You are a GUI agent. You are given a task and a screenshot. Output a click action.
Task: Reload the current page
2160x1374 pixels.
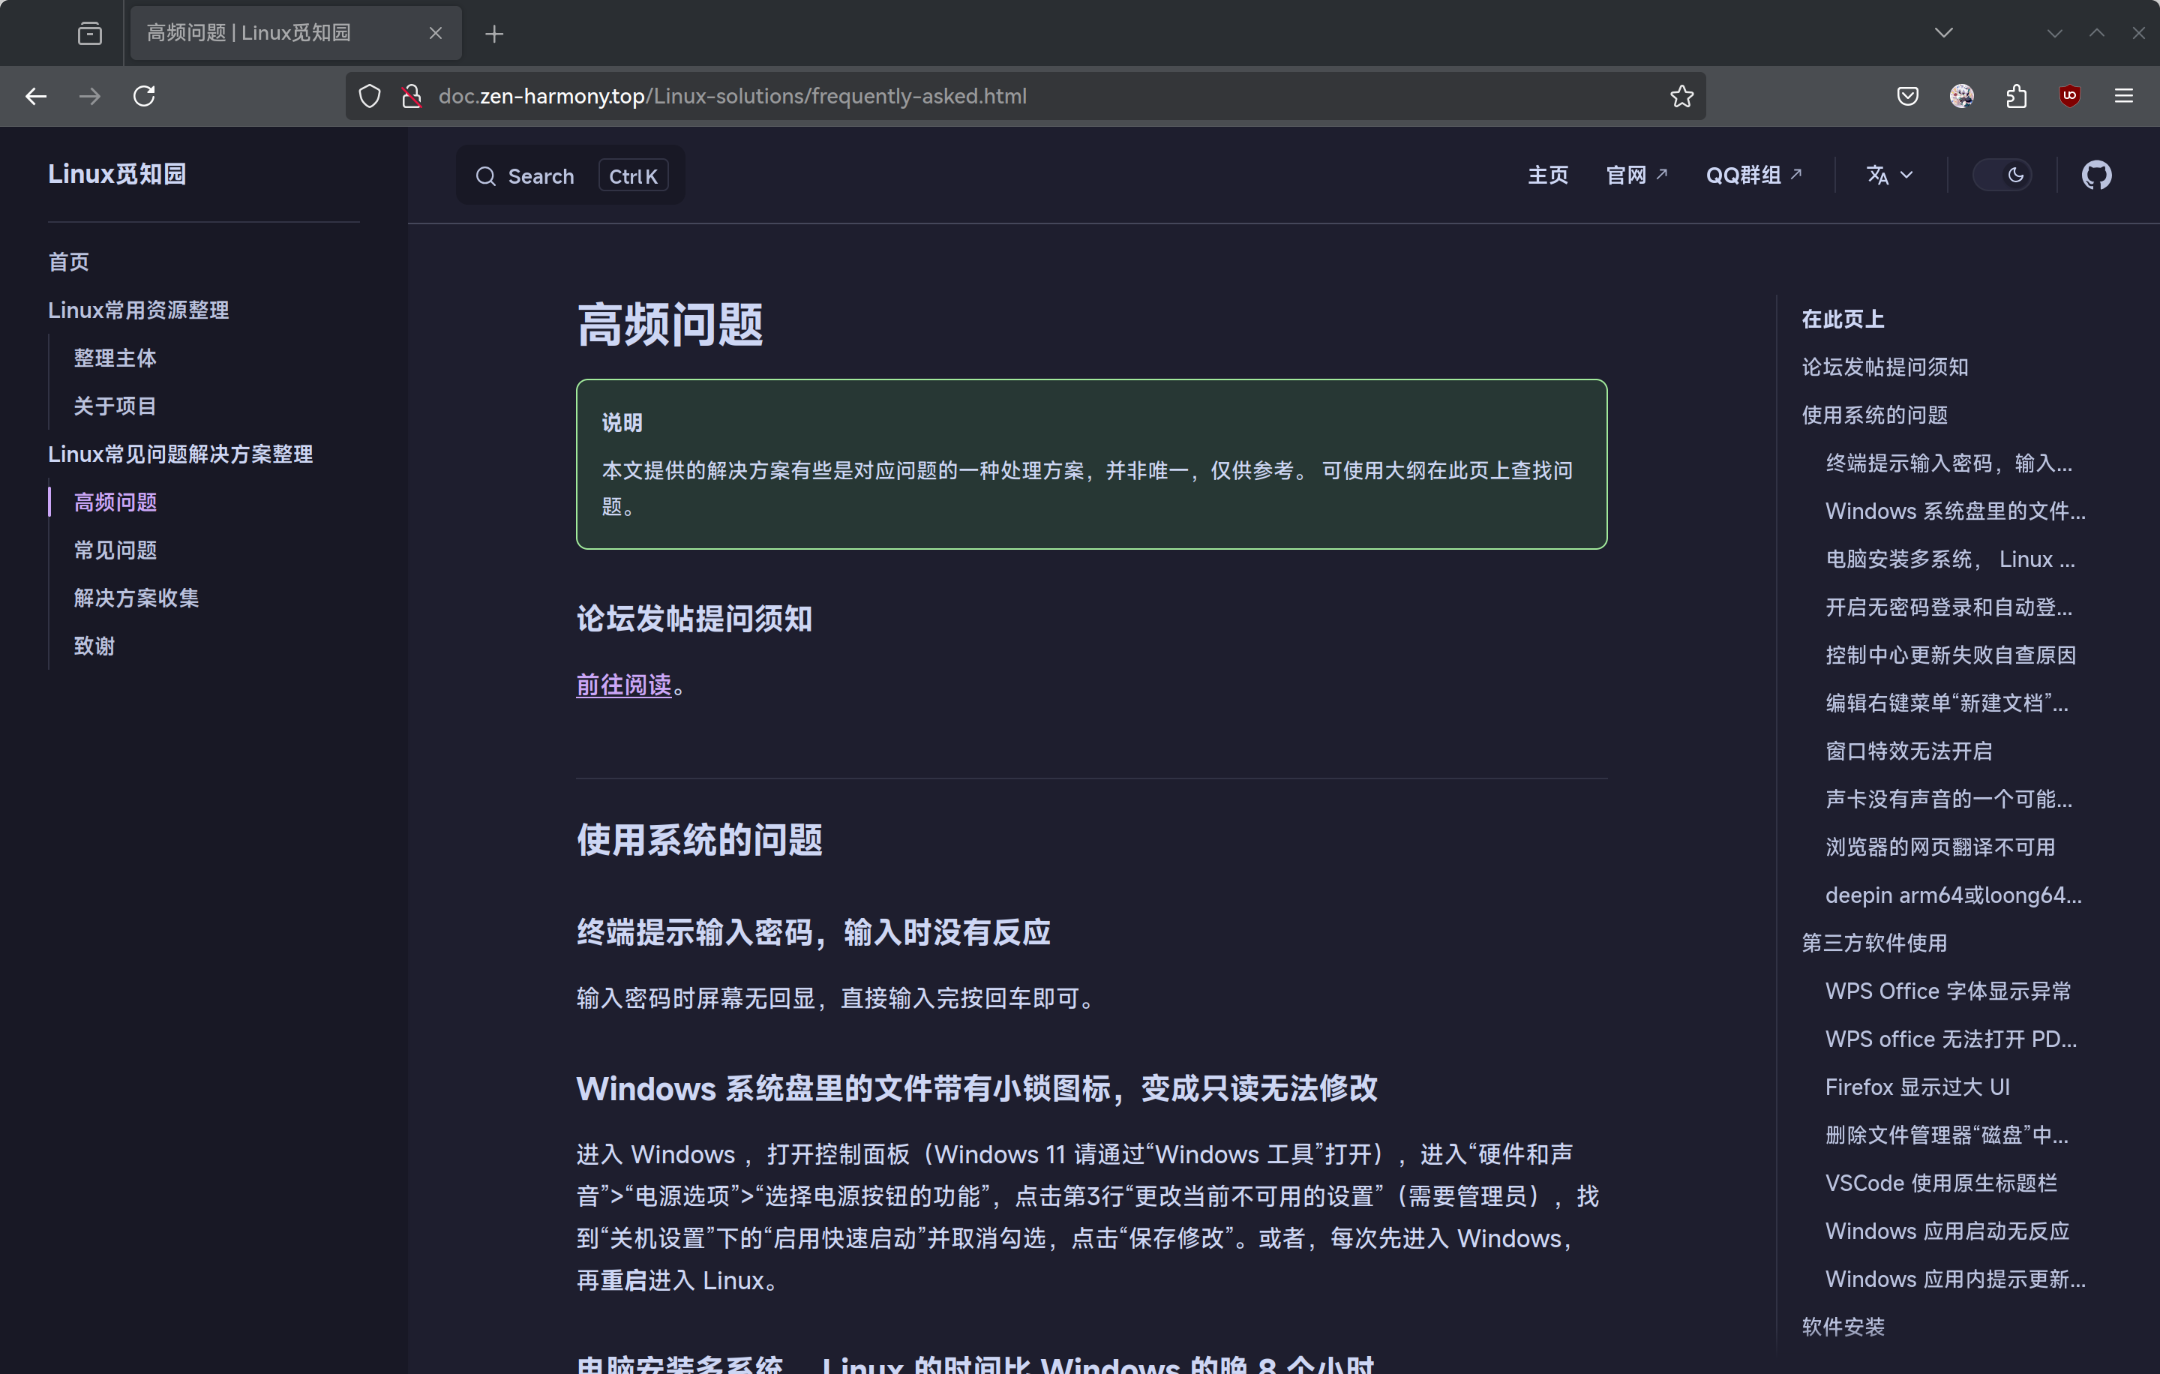(x=144, y=95)
